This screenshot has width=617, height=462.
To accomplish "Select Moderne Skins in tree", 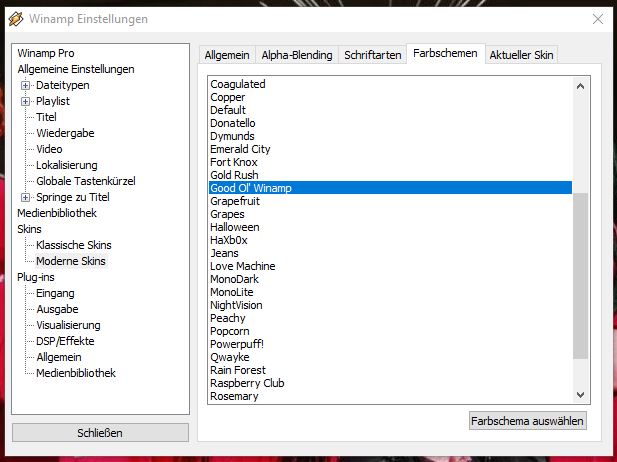I will tap(71, 261).
